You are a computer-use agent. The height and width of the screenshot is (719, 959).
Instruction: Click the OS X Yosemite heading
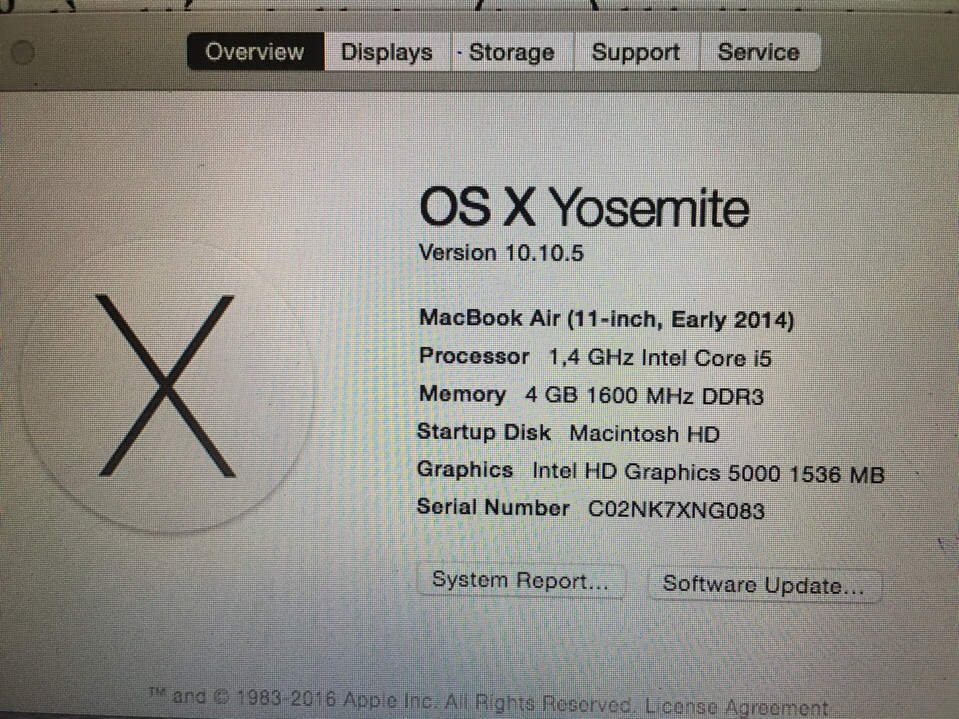click(x=584, y=208)
